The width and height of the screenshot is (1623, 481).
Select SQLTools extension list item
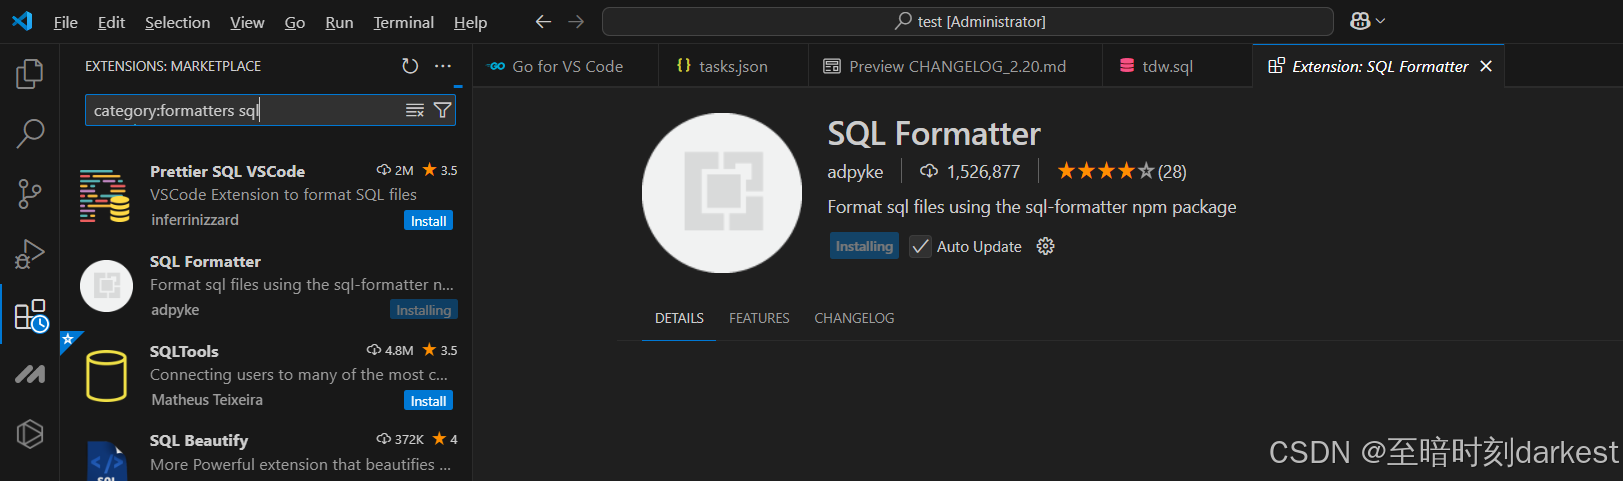pyautogui.click(x=266, y=376)
